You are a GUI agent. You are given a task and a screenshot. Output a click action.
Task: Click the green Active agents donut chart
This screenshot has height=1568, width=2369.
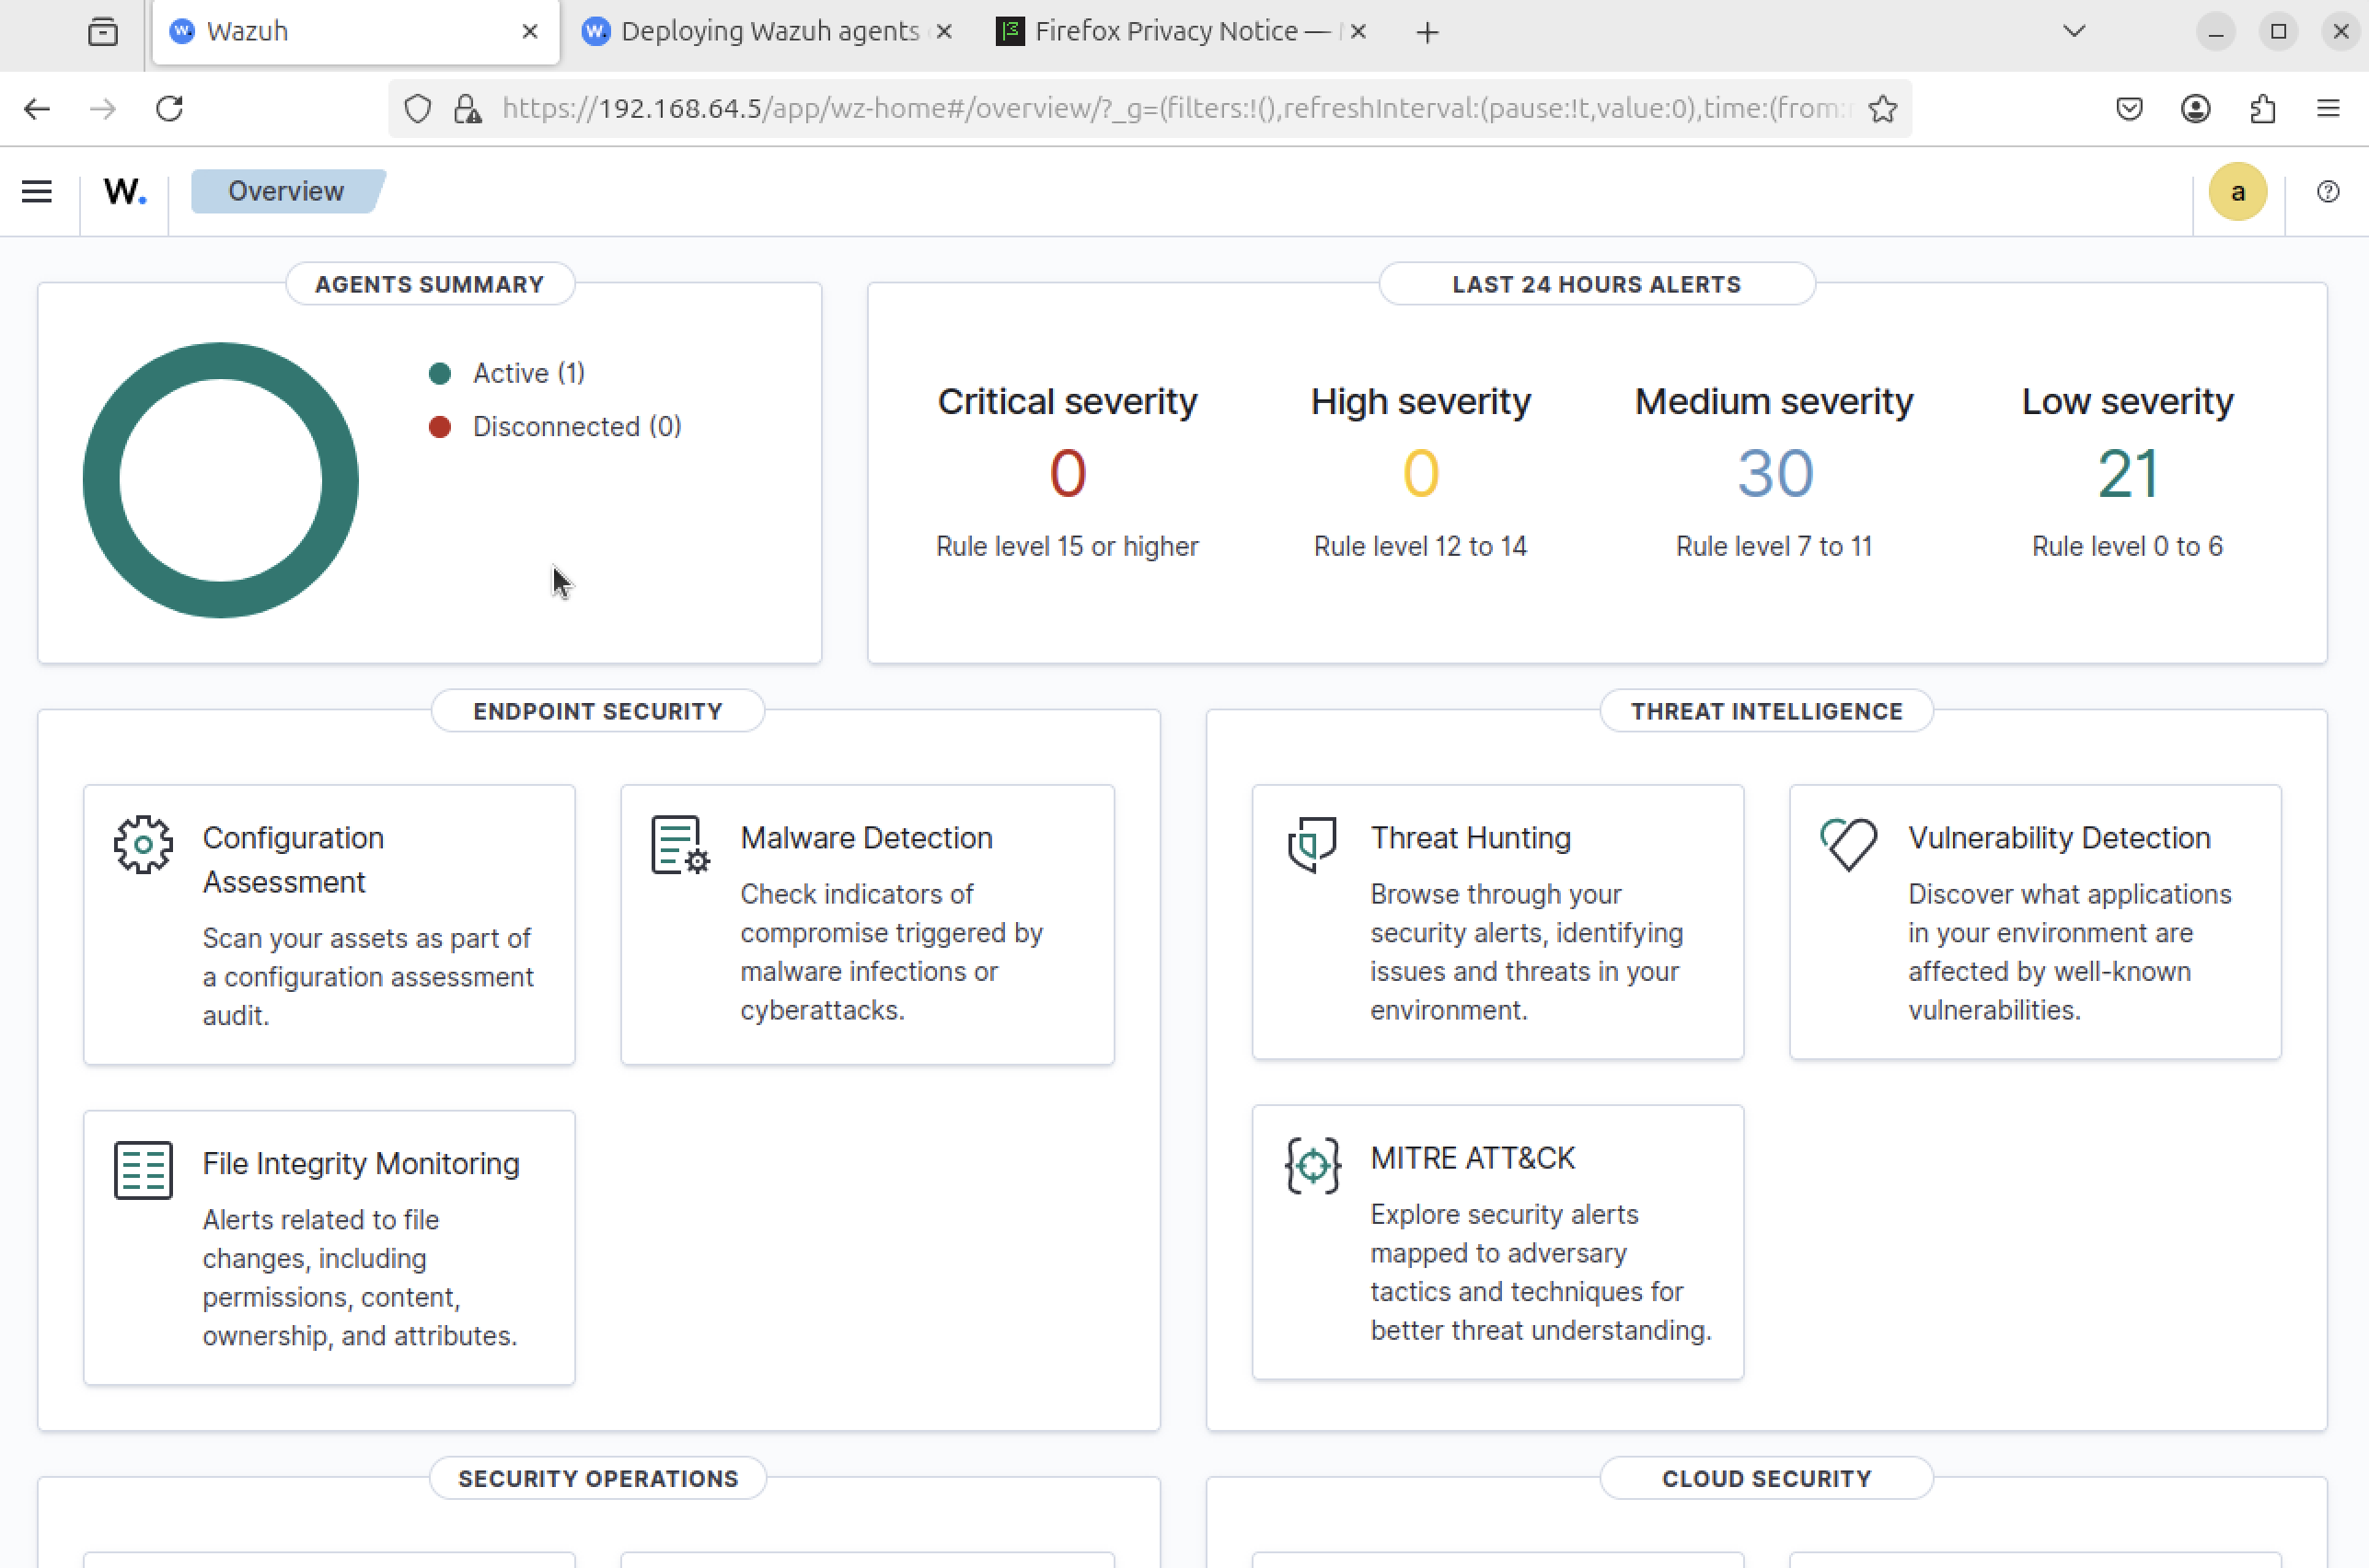point(100,480)
